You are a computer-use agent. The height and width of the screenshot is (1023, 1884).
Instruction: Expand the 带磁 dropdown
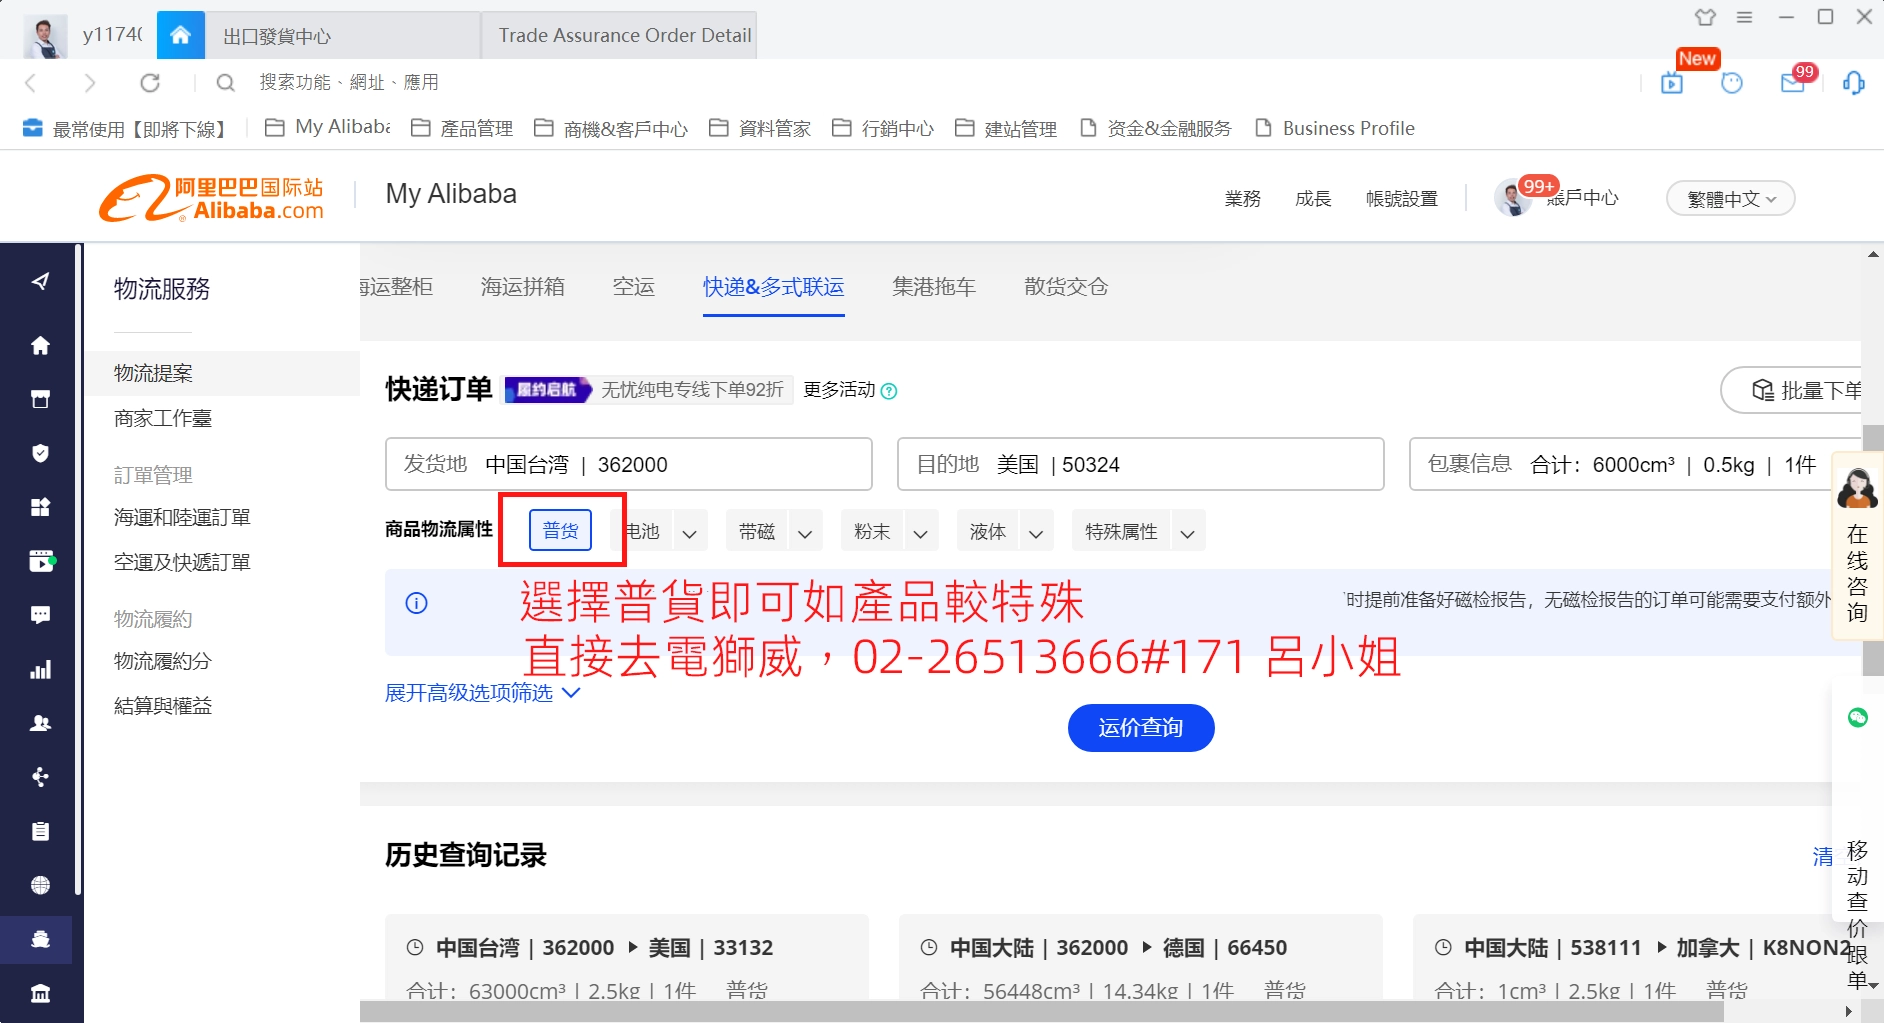click(805, 533)
